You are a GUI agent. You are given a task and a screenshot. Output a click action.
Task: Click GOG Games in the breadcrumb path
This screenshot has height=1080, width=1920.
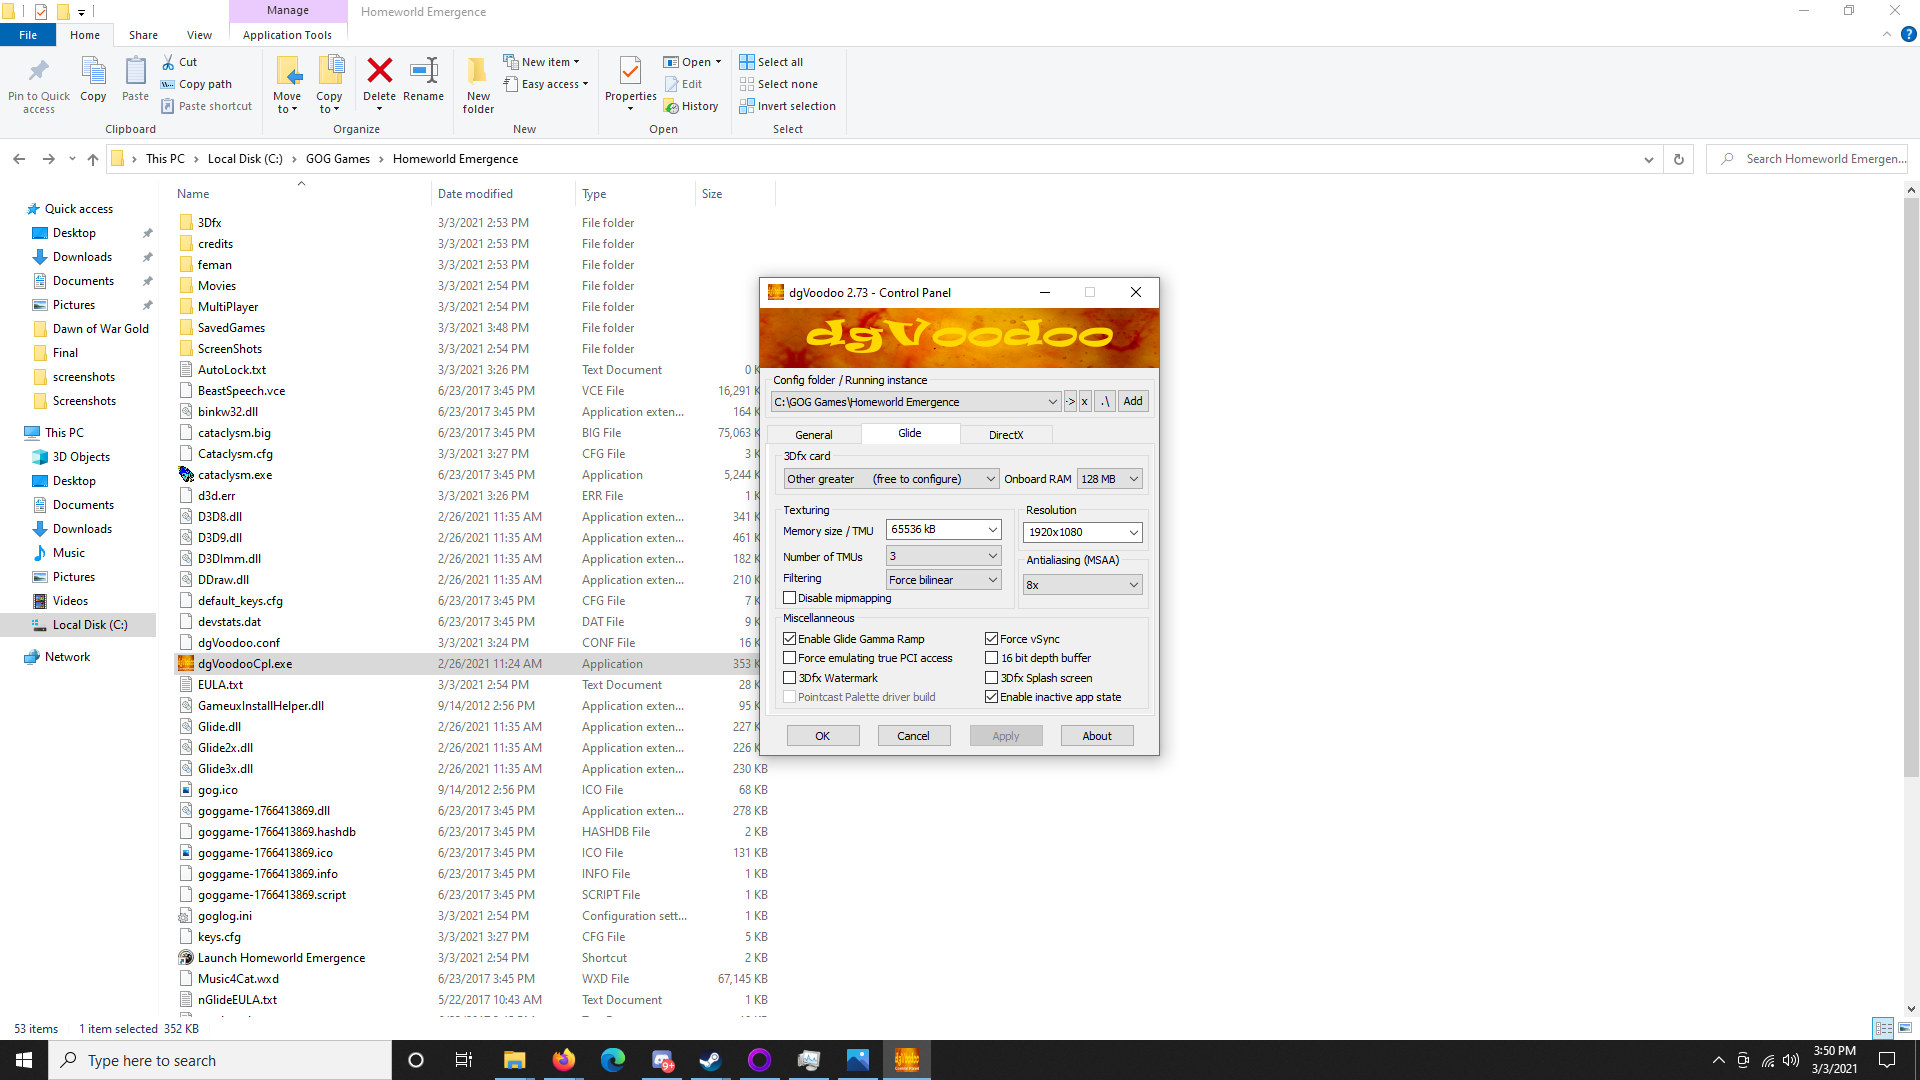point(338,159)
